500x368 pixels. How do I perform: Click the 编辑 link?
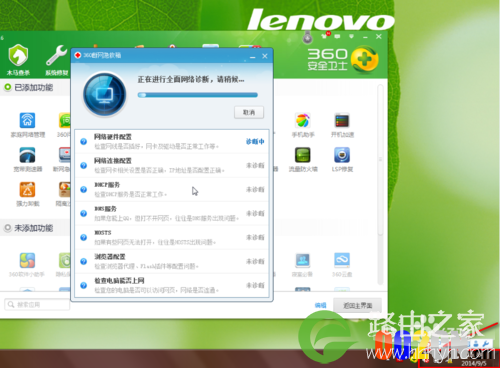pos(320,305)
